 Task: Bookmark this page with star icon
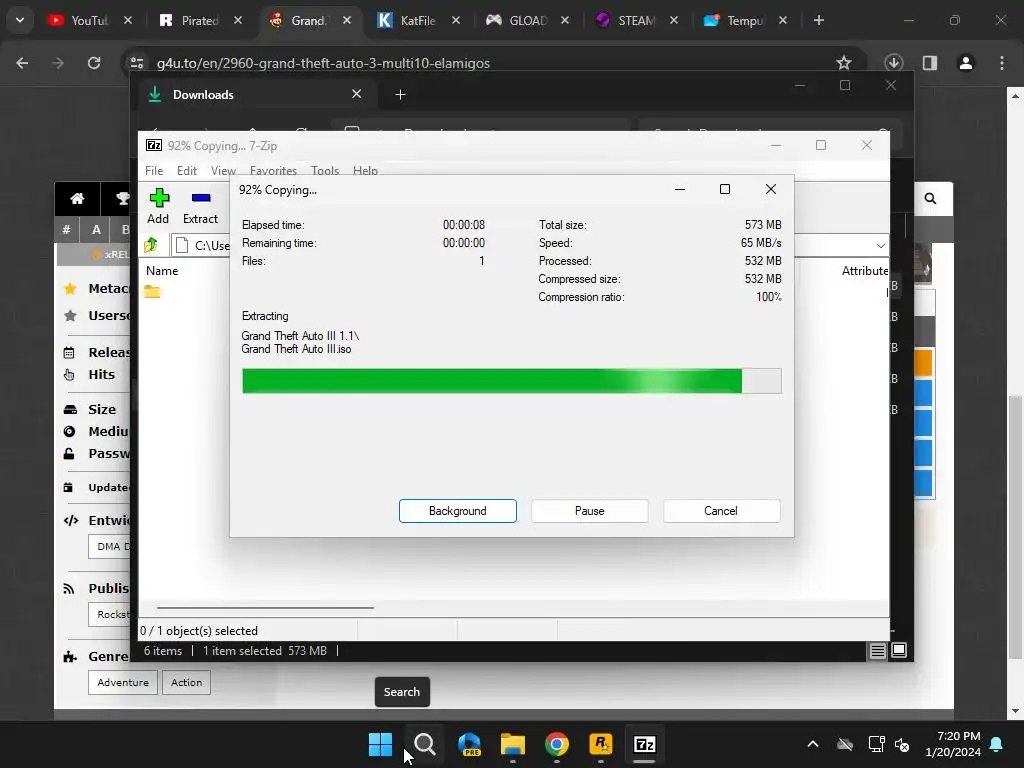point(844,63)
